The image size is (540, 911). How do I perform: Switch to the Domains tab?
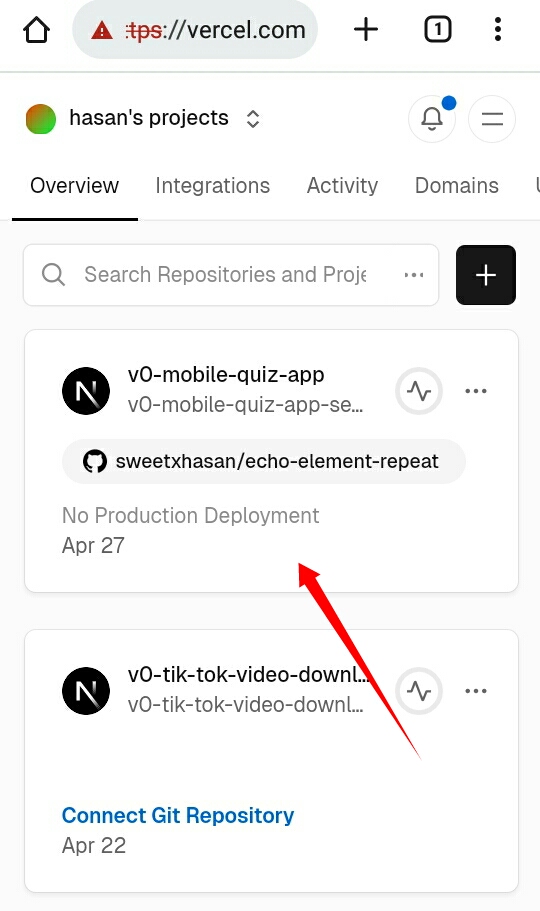pos(457,185)
